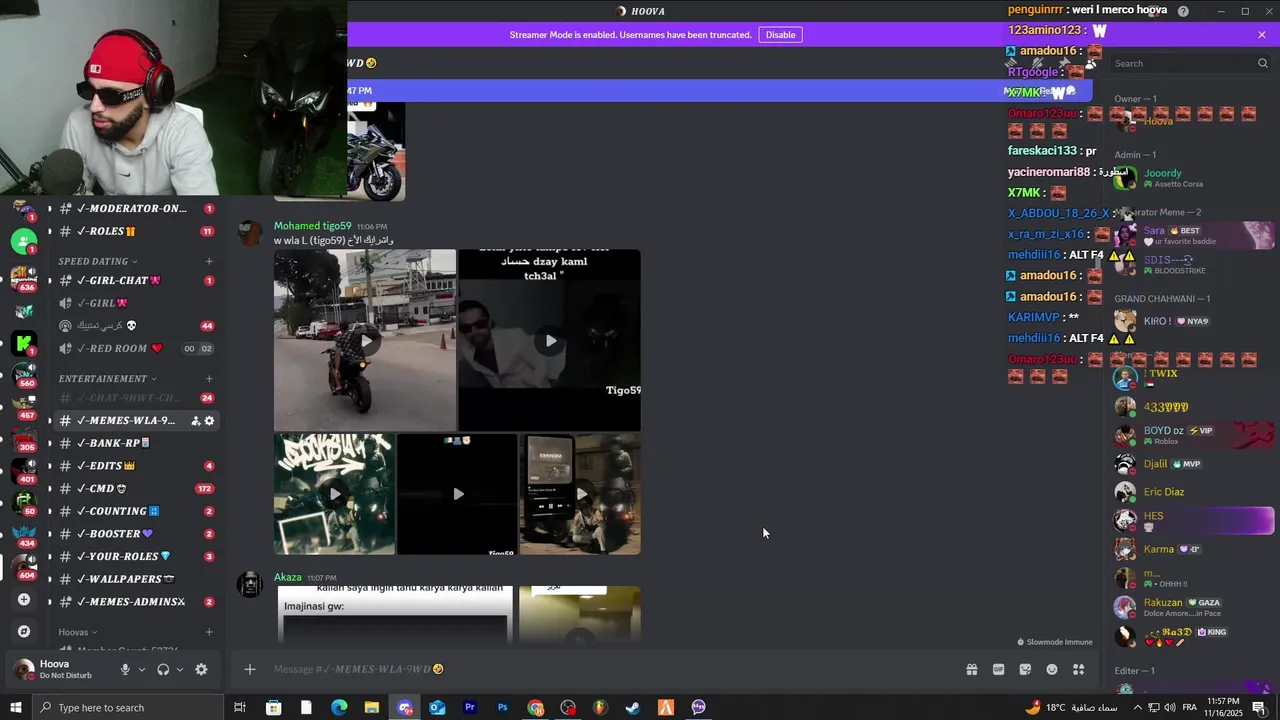Open the emoji picker
Image resolution: width=1280 pixels, height=720 pixels.
tap(1052, 669)
